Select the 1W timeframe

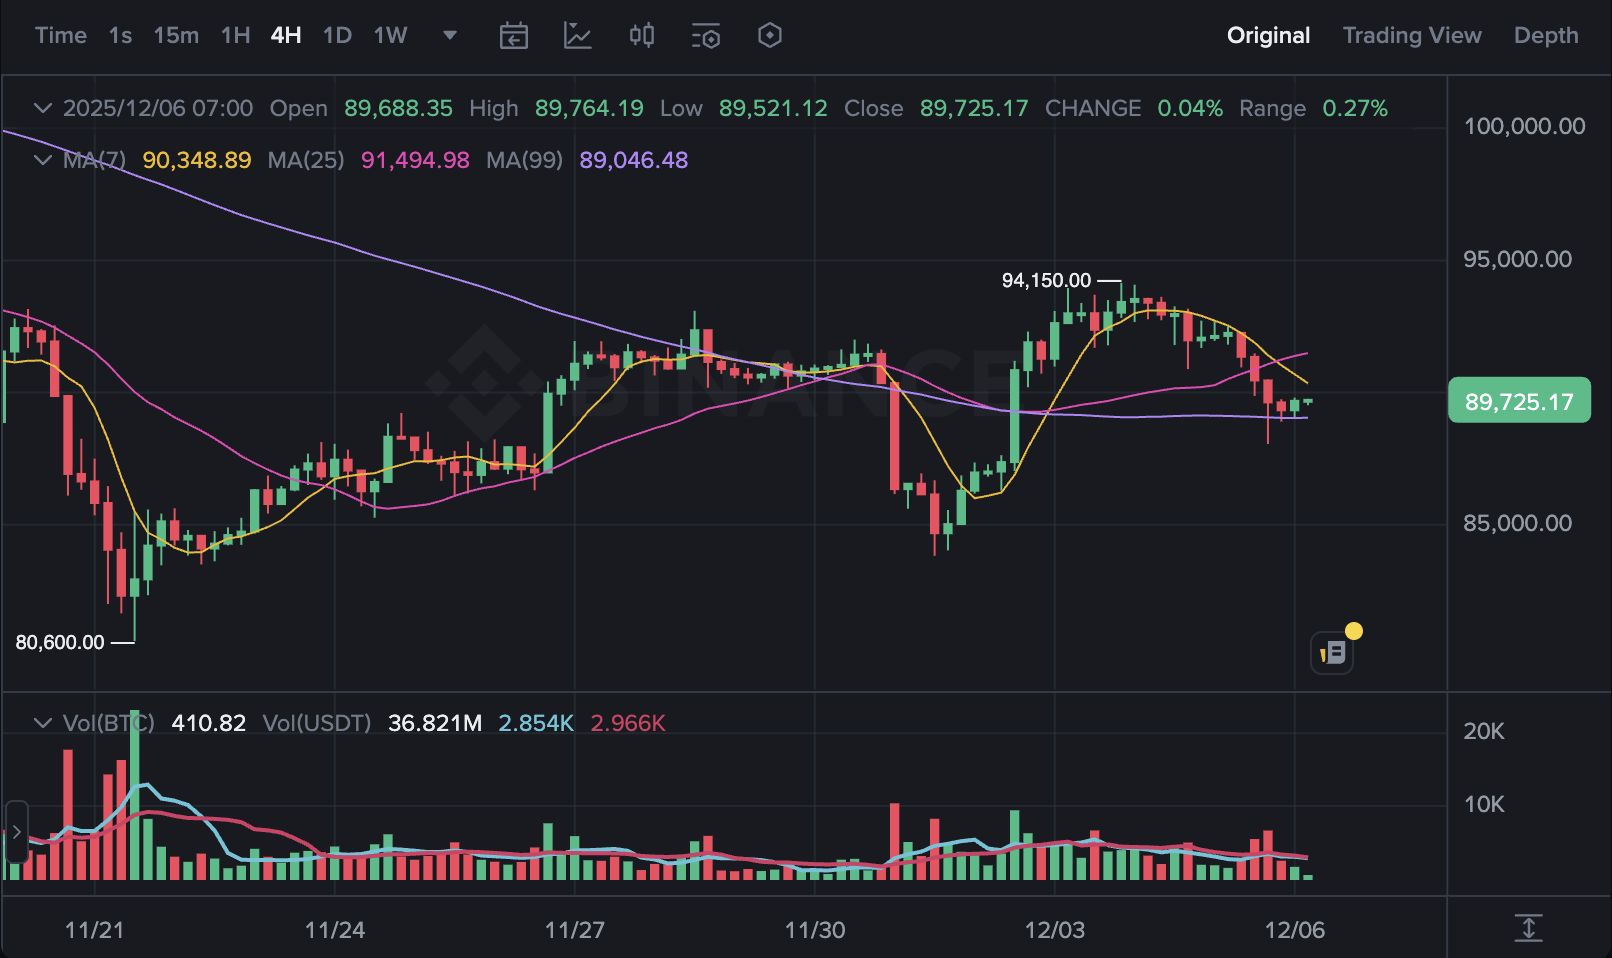point(389,35)
